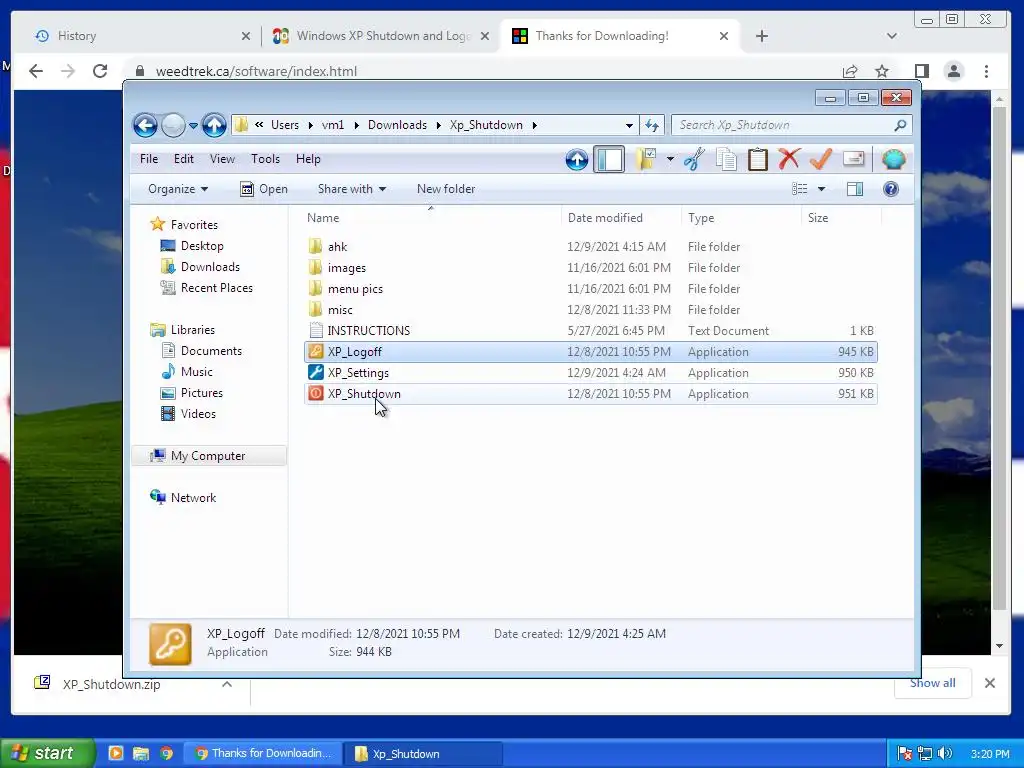
Task: Click the Classic Shell Up arrow toolbar icon
Action: (x=577, y=159)
